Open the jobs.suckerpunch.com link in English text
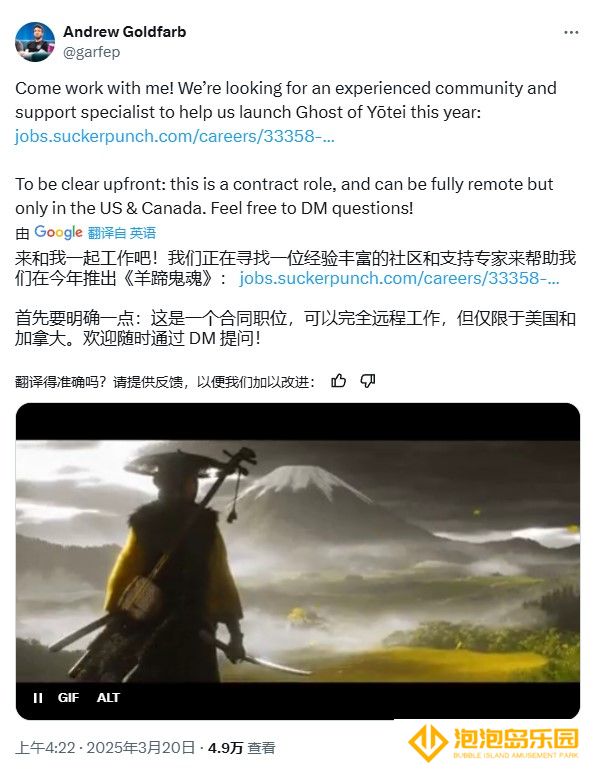594x769 pixels. pyautogui.click(x=175, y=136)
